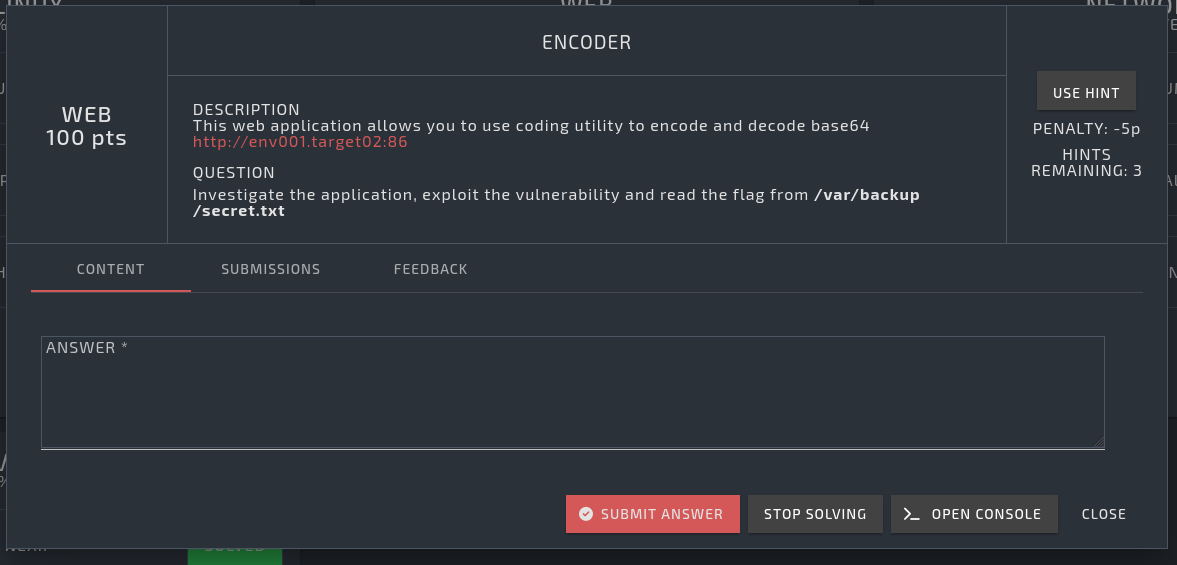
Task: Click the Description heading
Action: click(x=246, y=110)
